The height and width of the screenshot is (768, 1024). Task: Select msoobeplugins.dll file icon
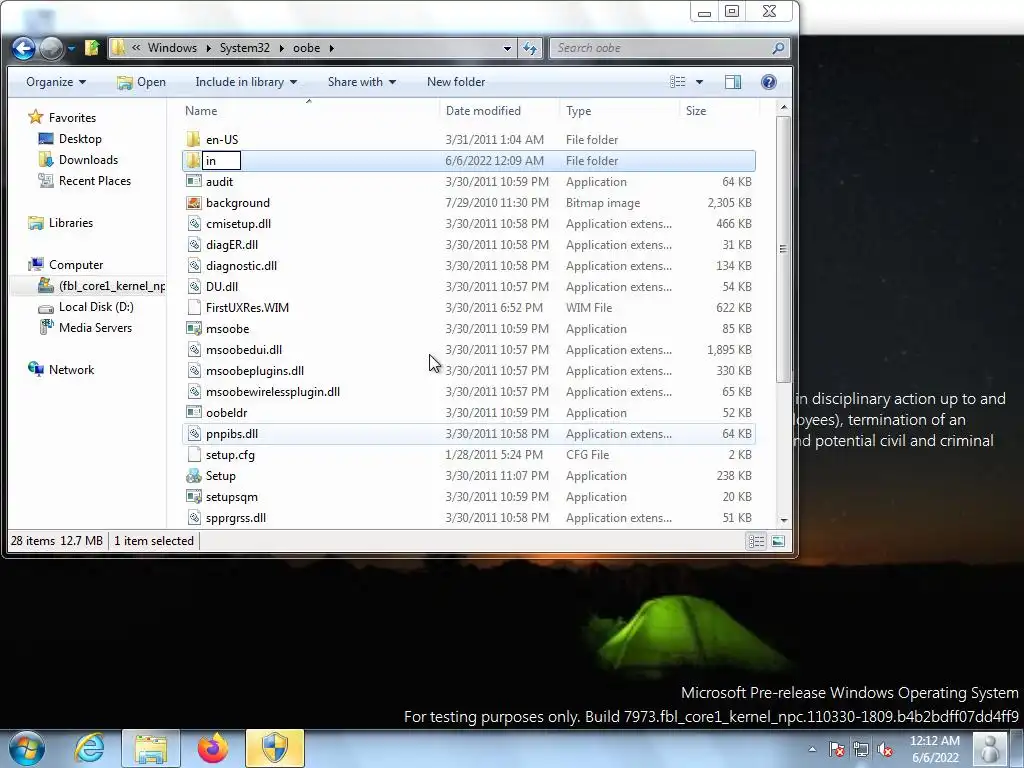click(193, 370)
